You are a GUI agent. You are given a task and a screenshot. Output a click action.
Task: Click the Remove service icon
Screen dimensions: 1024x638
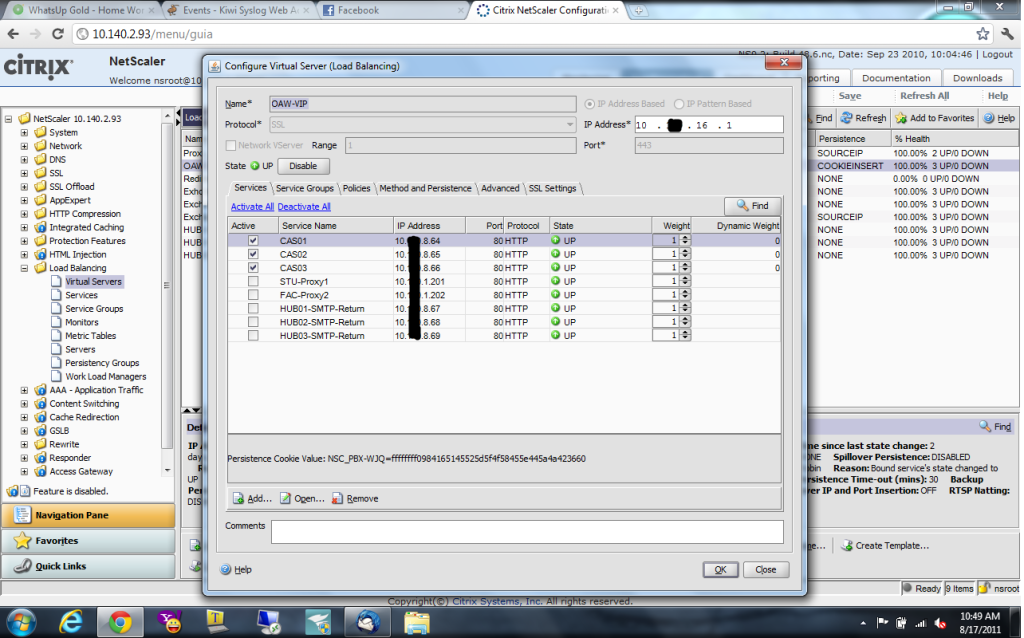coord(337,498)
